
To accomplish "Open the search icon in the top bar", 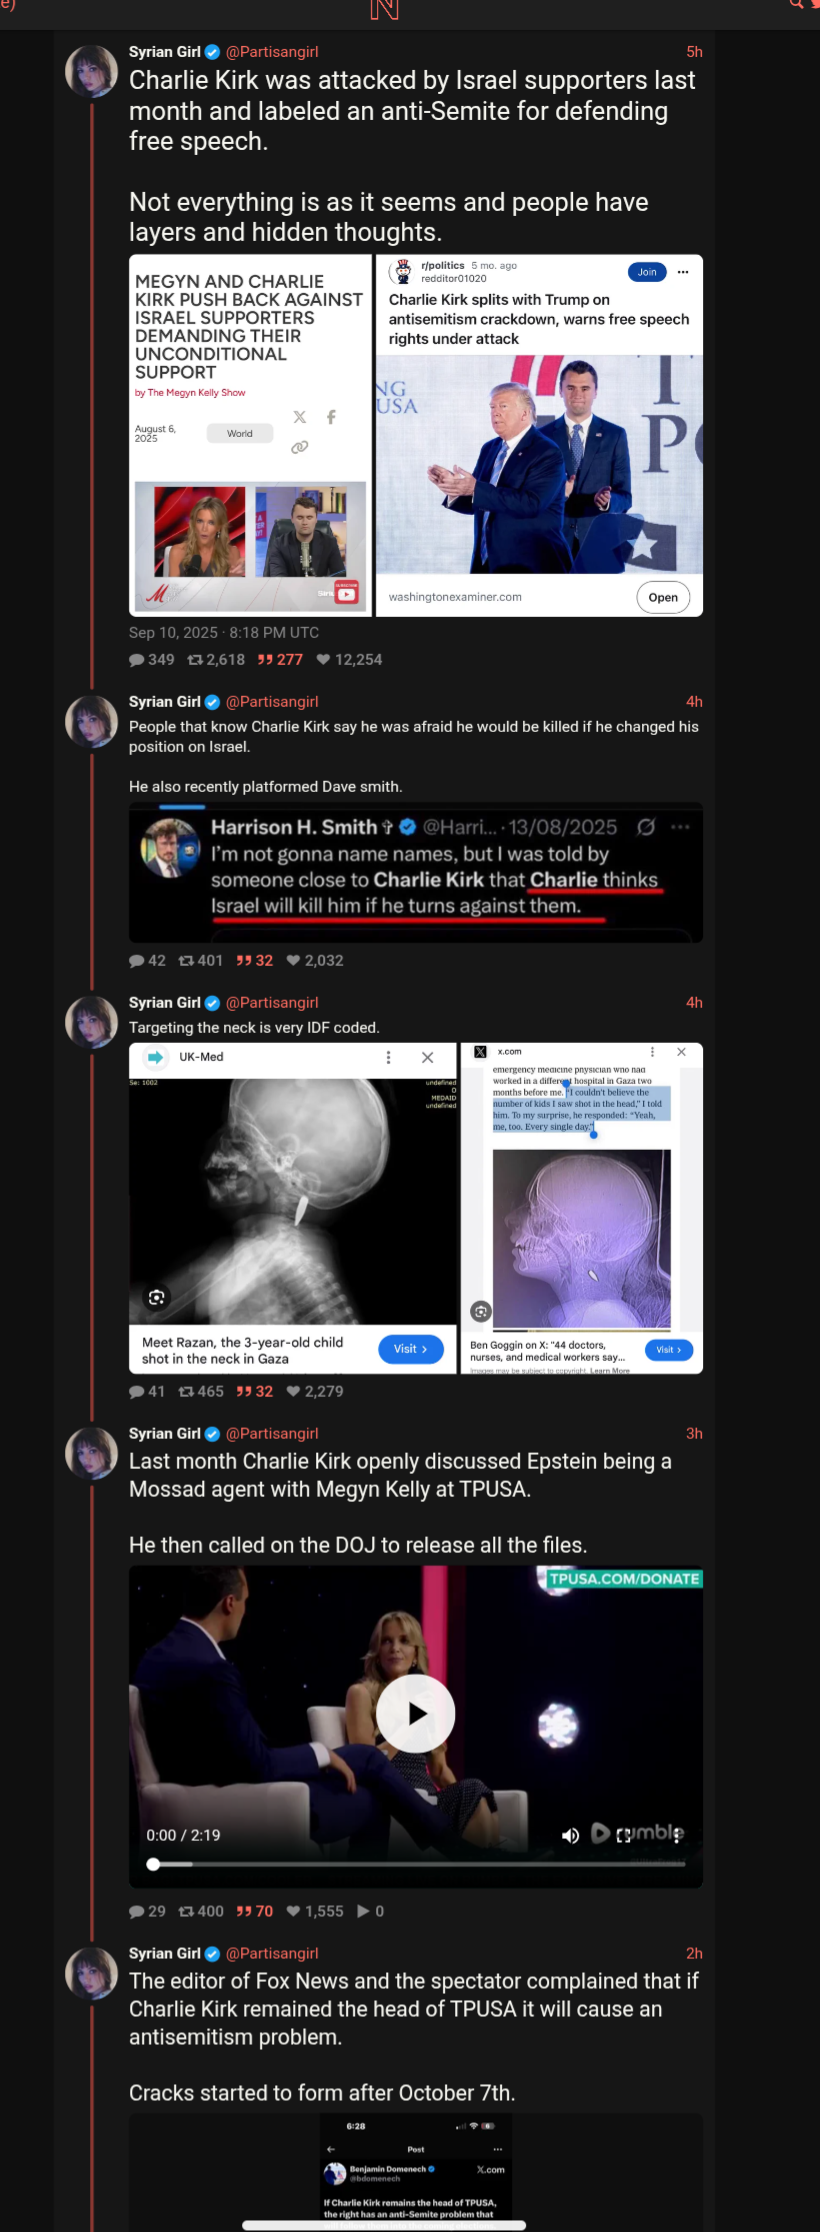I will [x=797, y=4].
